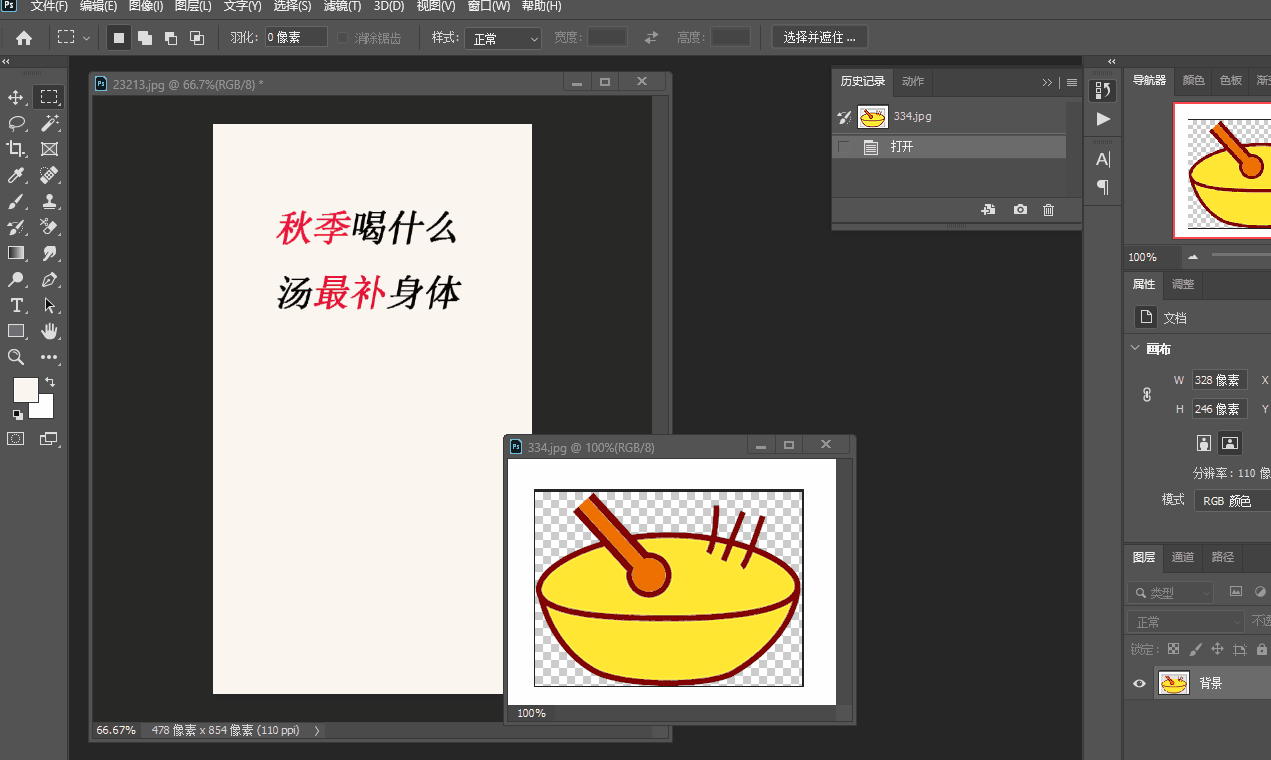
Task: Switch to the 通道 tab
Action: [1183, 557]
